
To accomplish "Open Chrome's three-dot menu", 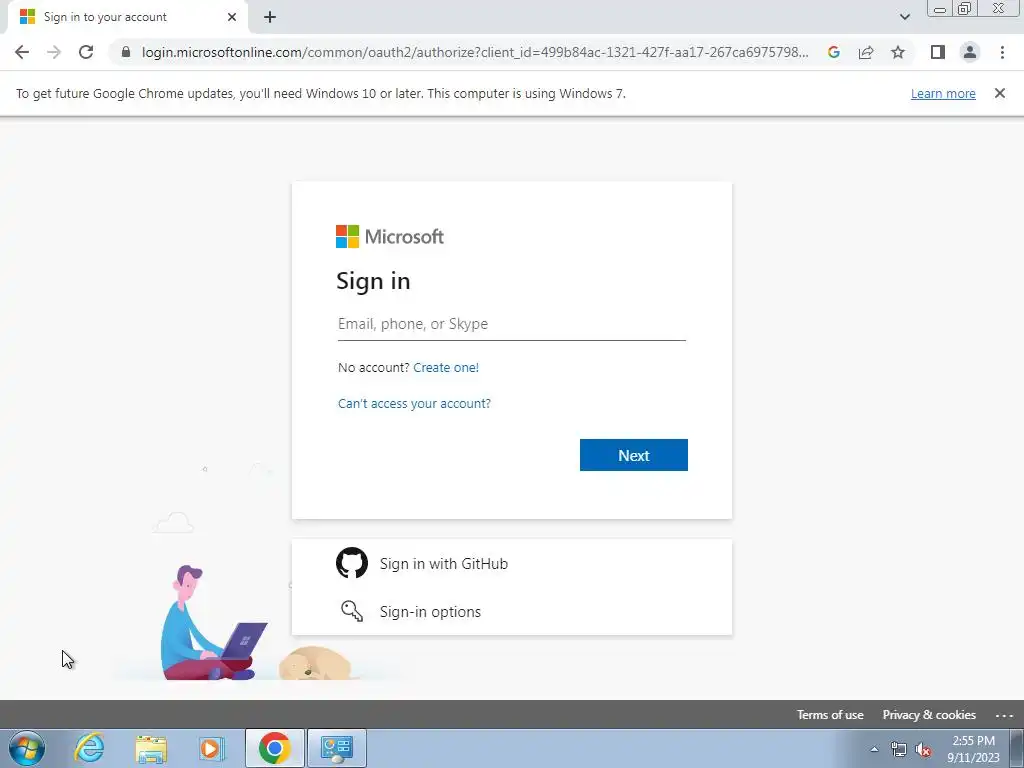I will (x=1002, y=52).
